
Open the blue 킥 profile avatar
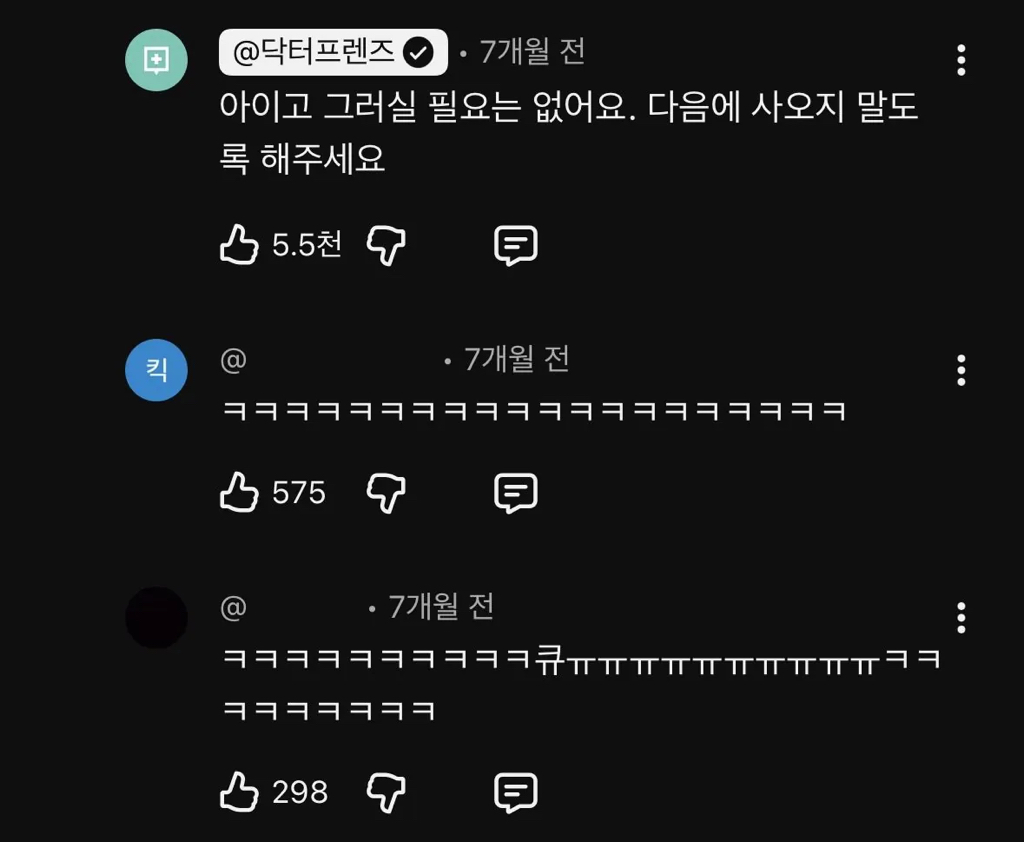click(155, 369)
